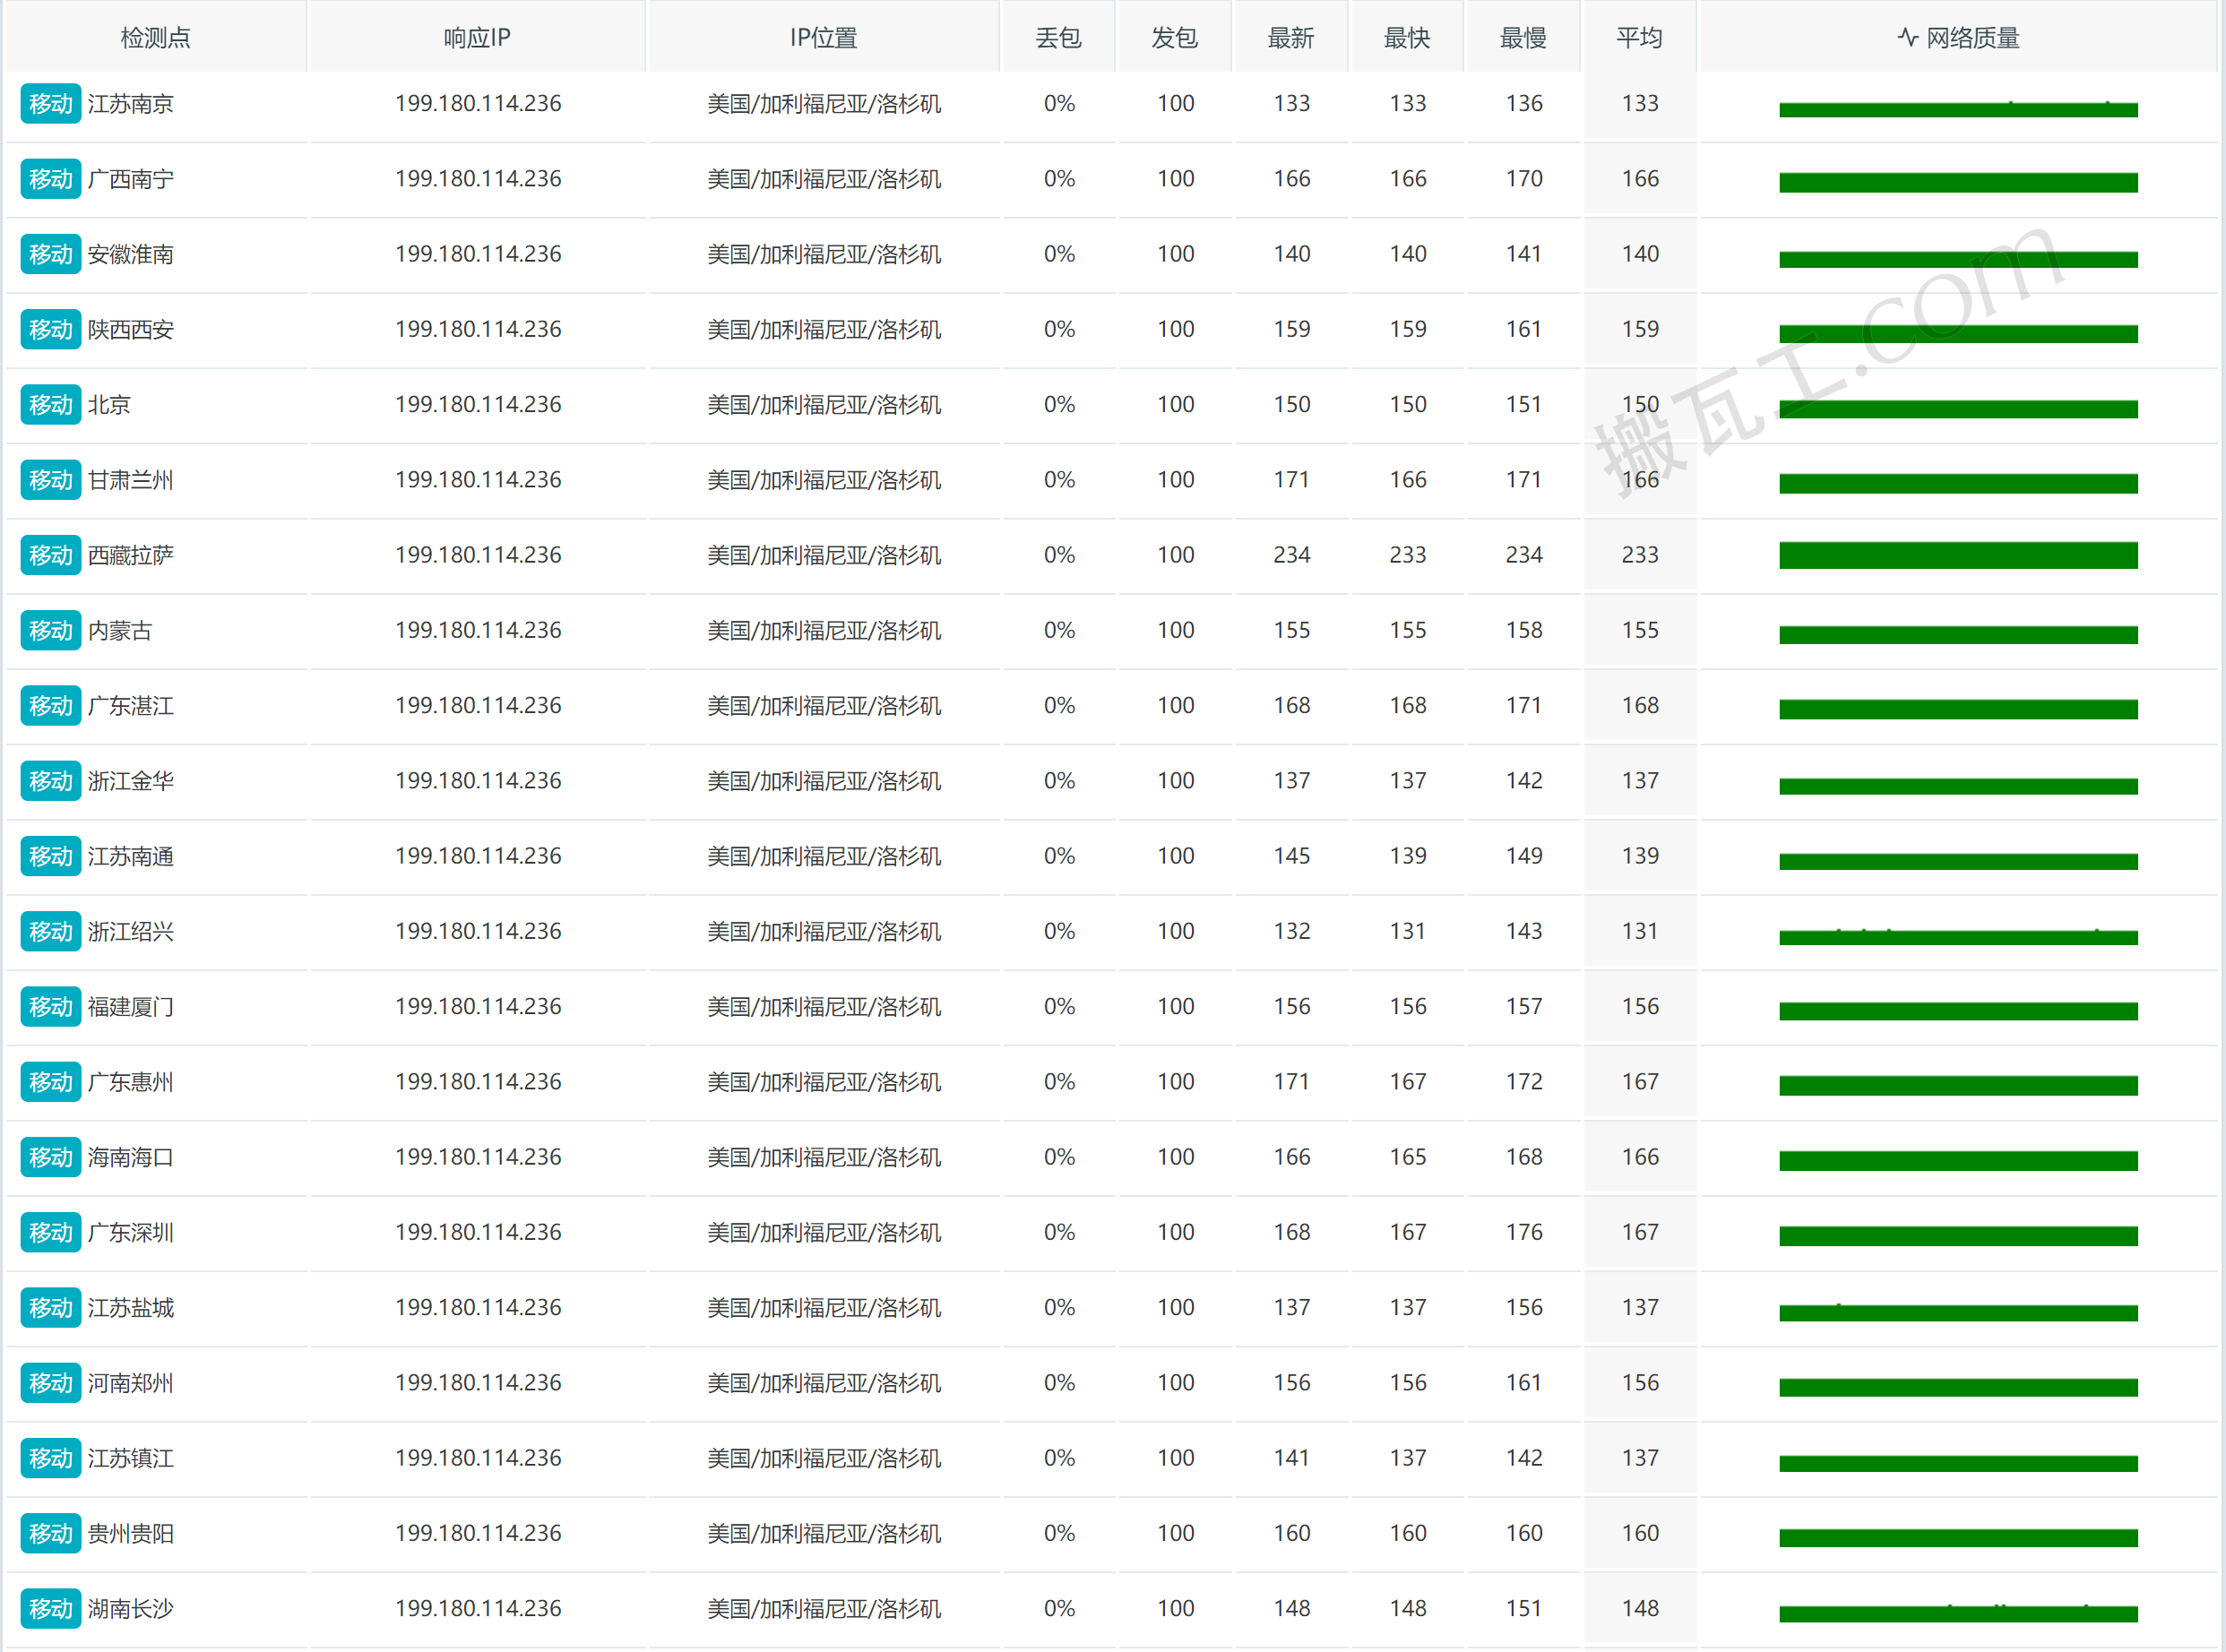Click 西藏拉萨 network quality green bar
Screen dimensions: 2226x1652
pyautogui.click(x=1957, y=555)
